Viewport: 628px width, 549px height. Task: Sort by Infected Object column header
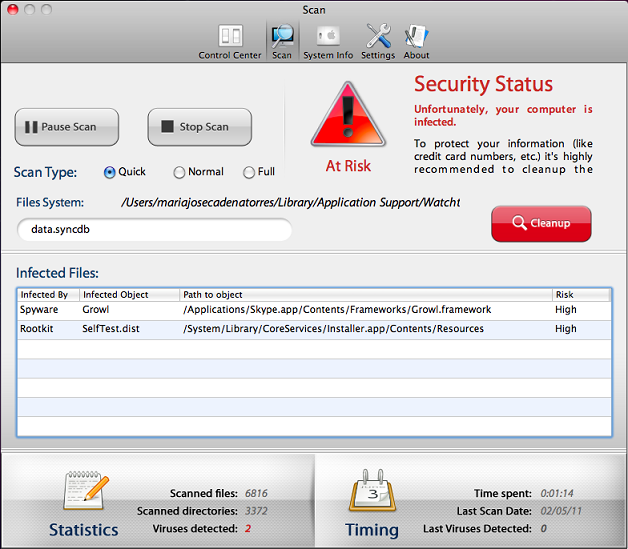[129, 295]
